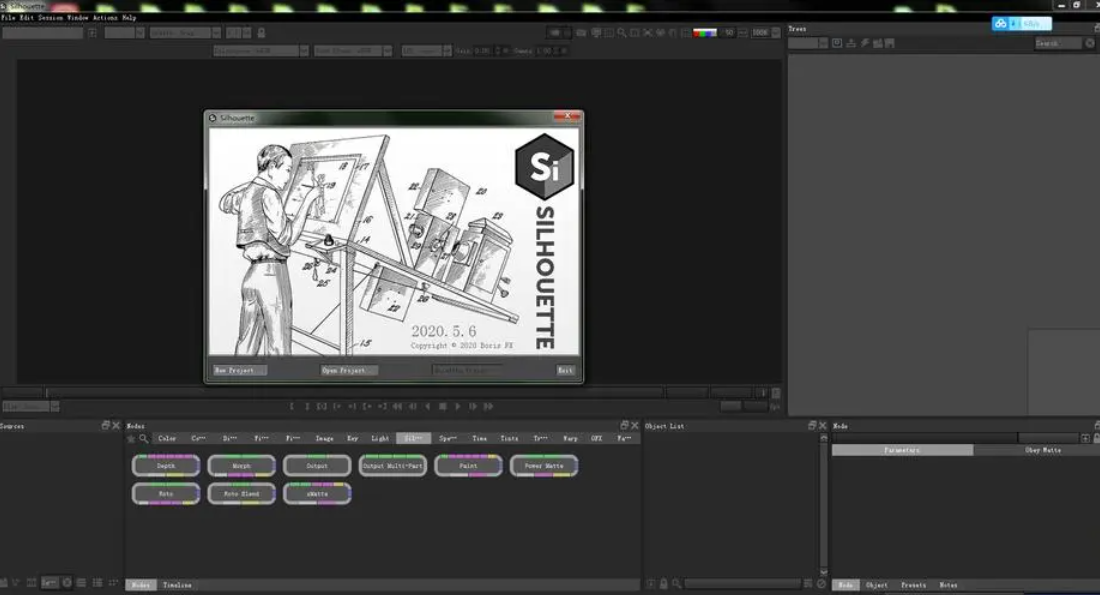Add the Roto node
Viewport: 1100px width, 595px height.
[x=166, y=494]
